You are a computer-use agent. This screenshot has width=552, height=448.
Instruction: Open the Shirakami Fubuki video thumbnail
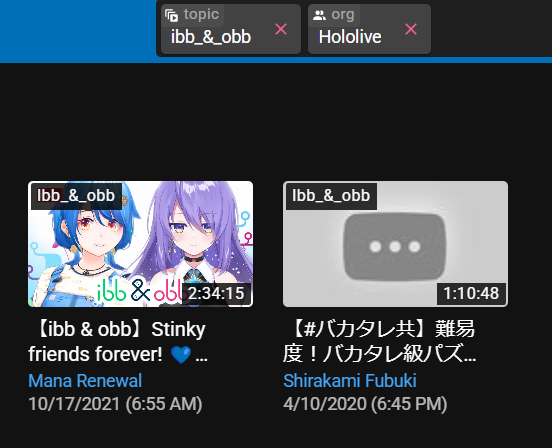point(395,244)
